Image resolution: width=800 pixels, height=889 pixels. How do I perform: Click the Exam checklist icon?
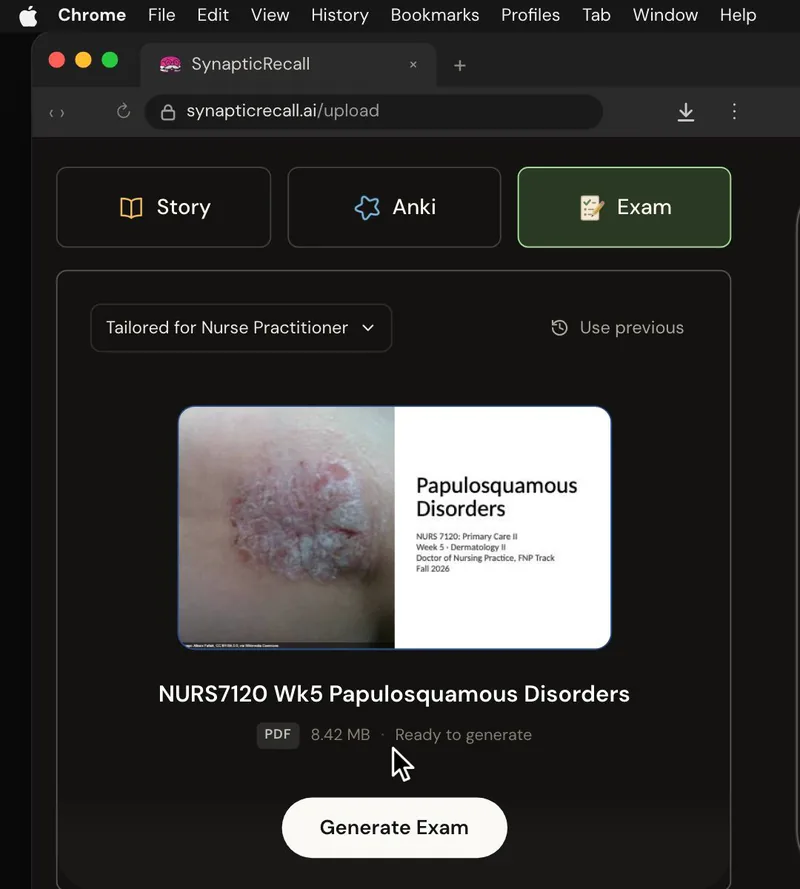pos(592,208)
